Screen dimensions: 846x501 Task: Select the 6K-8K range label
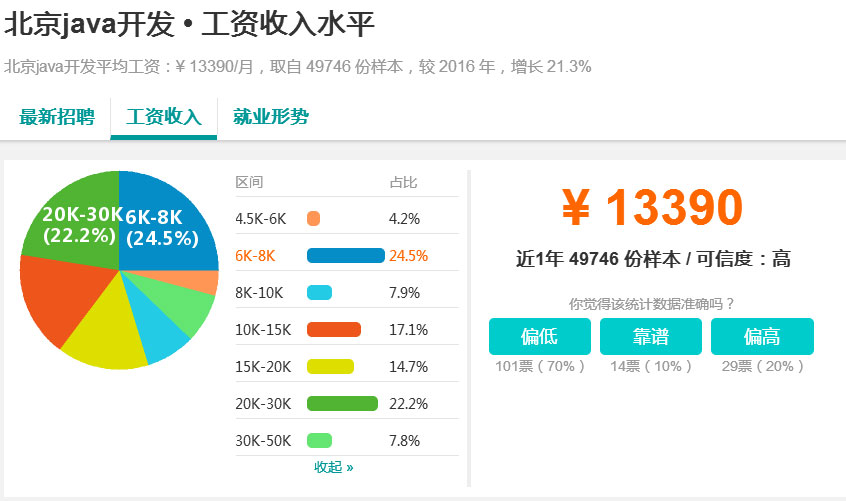[x=255, y=256]
